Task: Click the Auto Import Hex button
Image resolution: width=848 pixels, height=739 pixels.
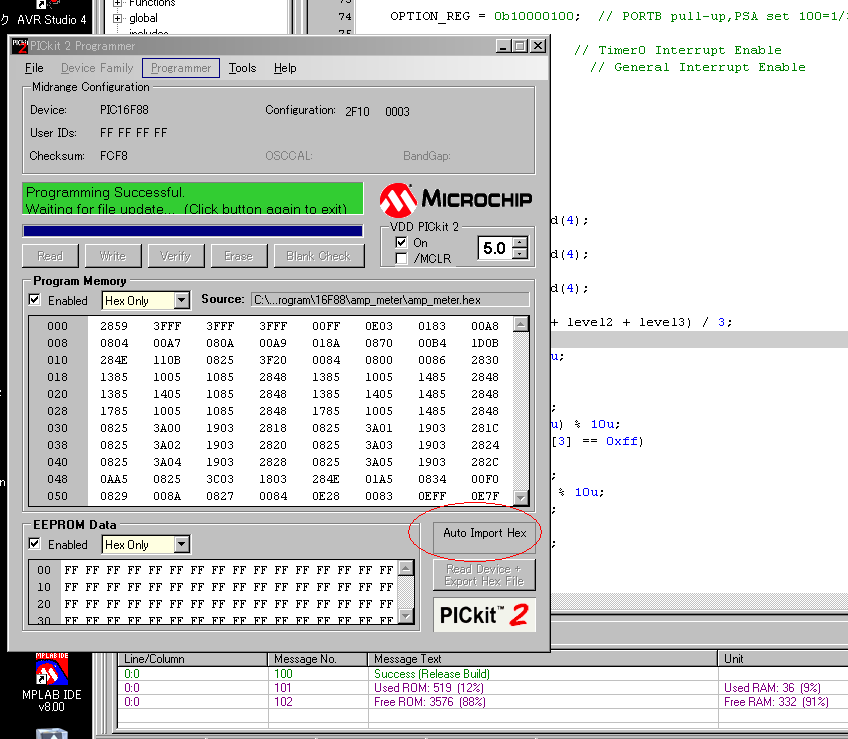Action: [x=485, y=537]
